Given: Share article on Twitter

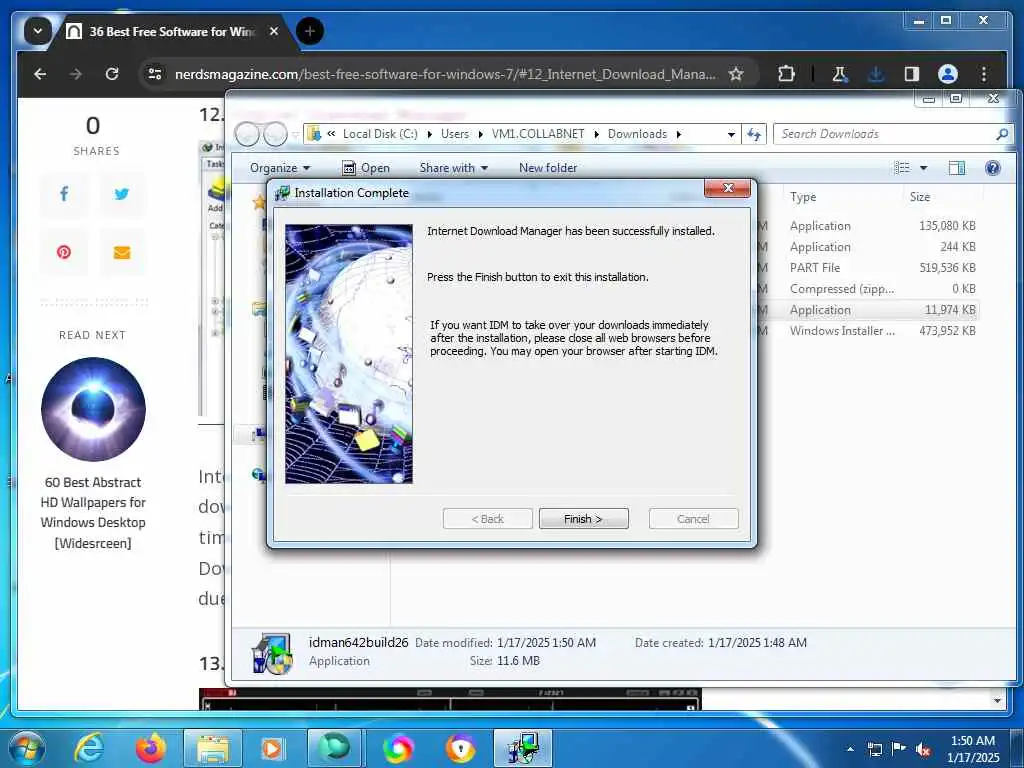Looking at the screenshot, I should (121, 193).
